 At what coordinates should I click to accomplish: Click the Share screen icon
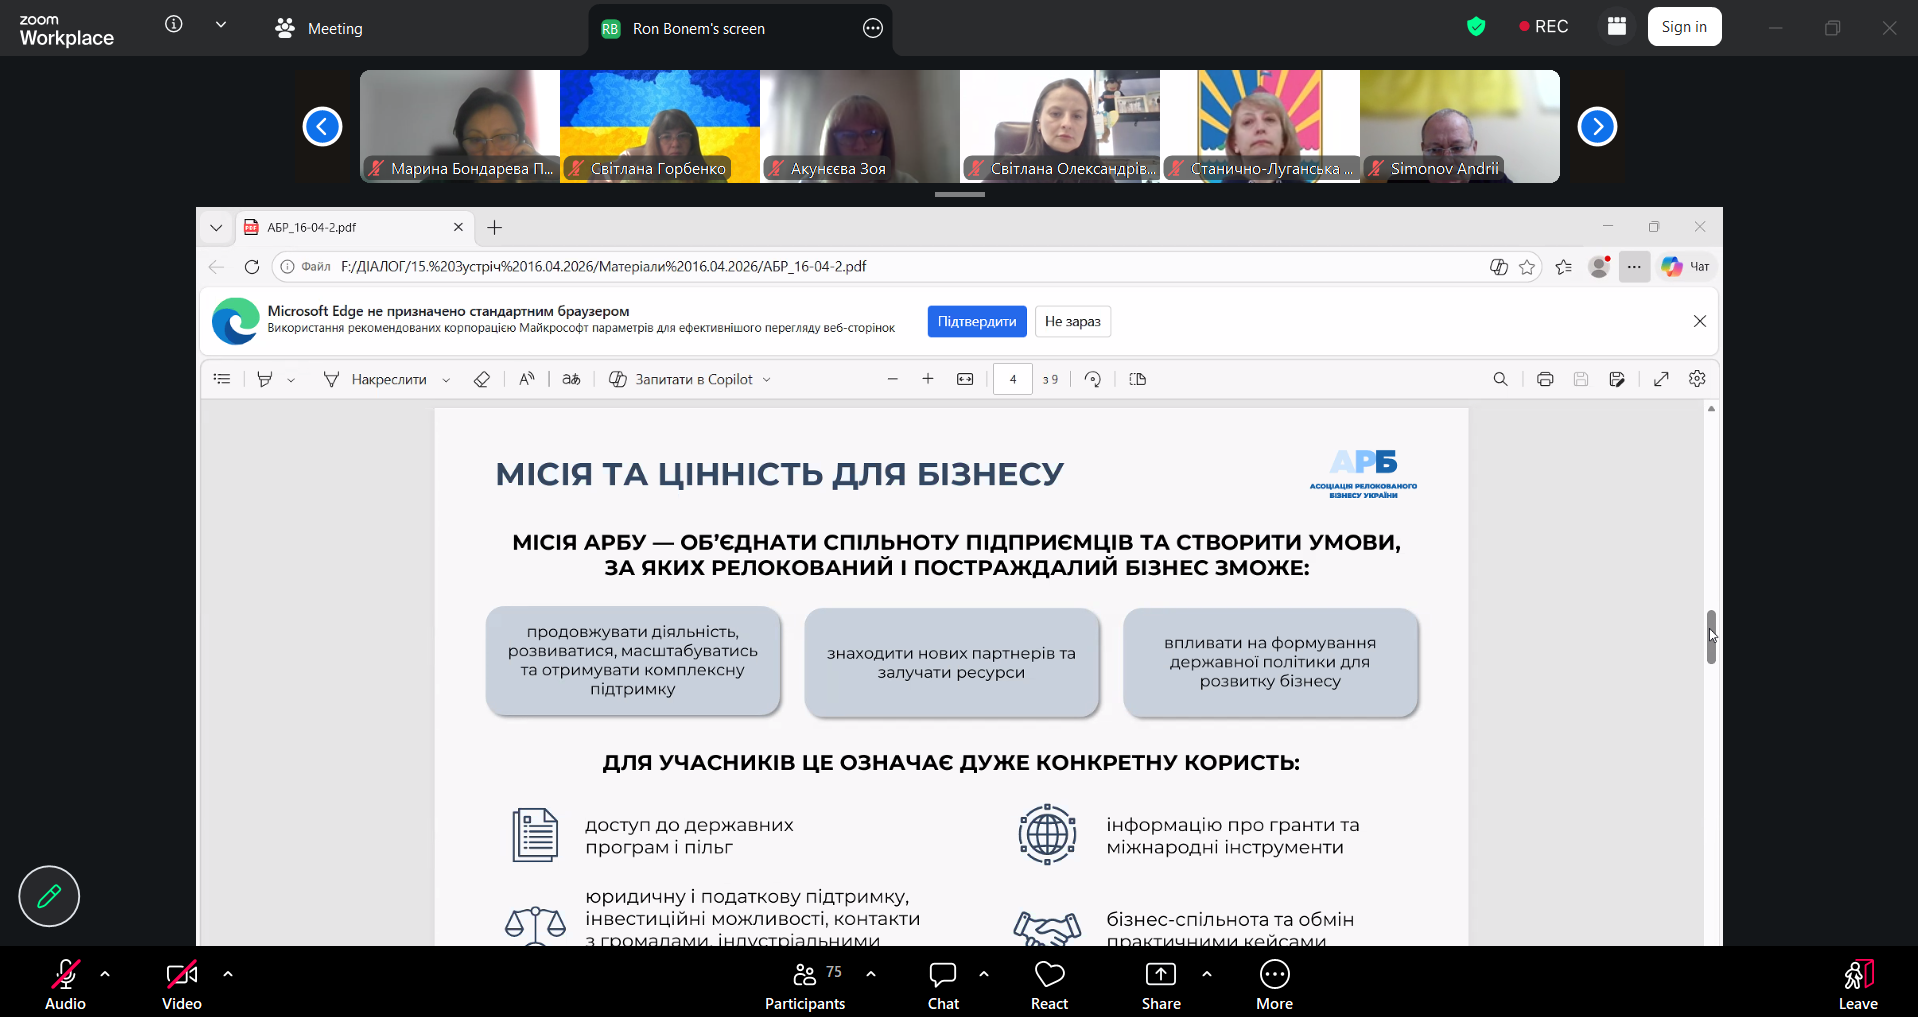(1160, 975)
